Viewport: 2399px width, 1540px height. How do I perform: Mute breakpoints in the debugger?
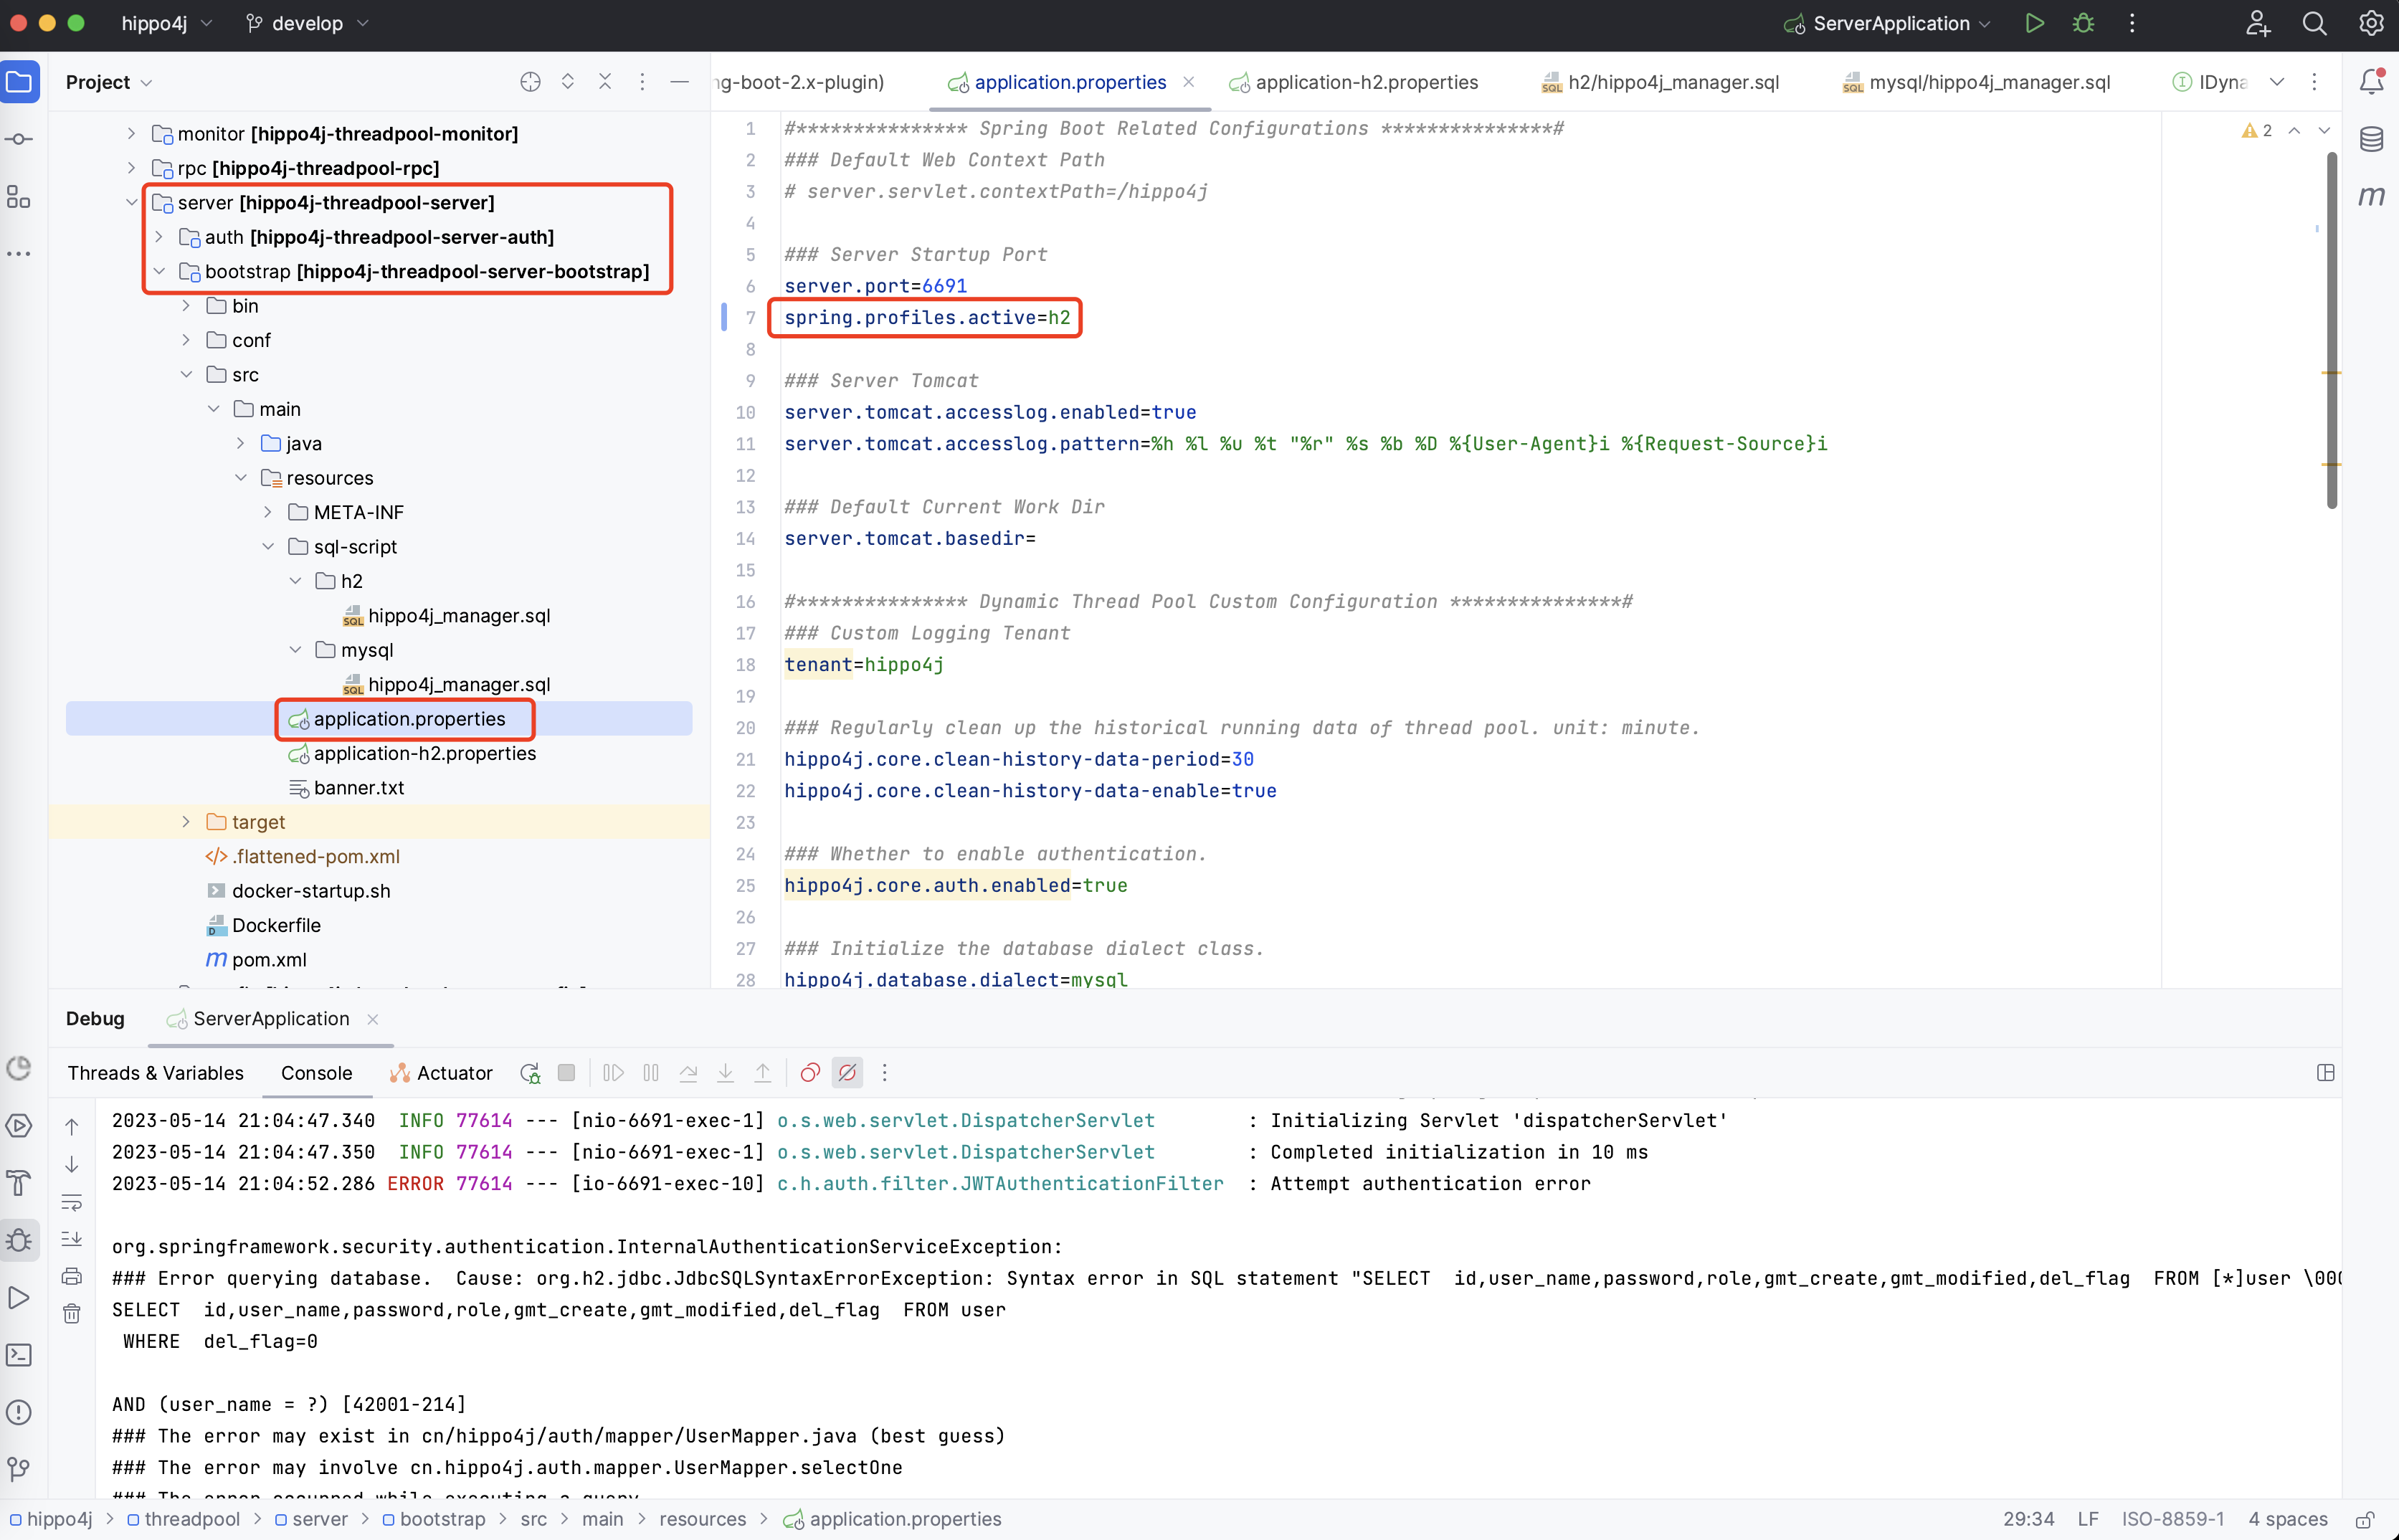[847, 1072]
